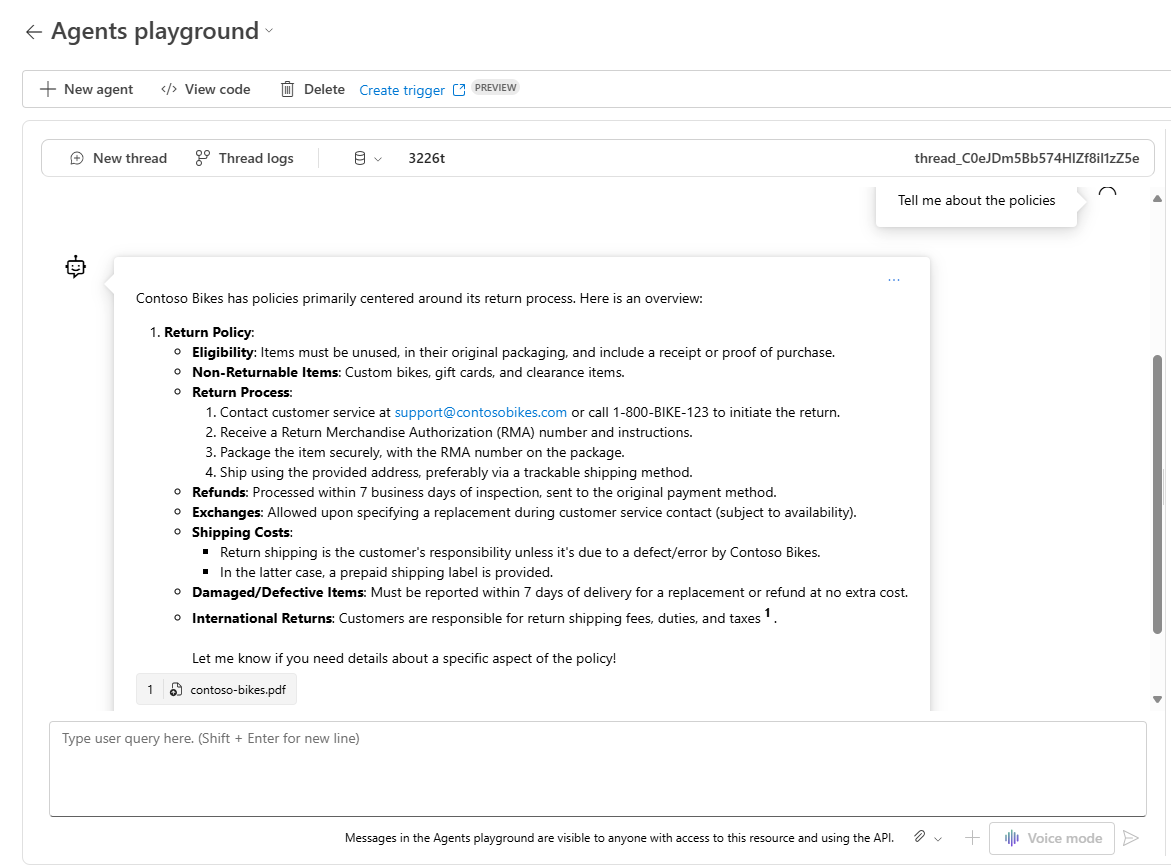Click the Delete label
Viewport: 1171px width, 865px height.
click(x=324, y=89)
